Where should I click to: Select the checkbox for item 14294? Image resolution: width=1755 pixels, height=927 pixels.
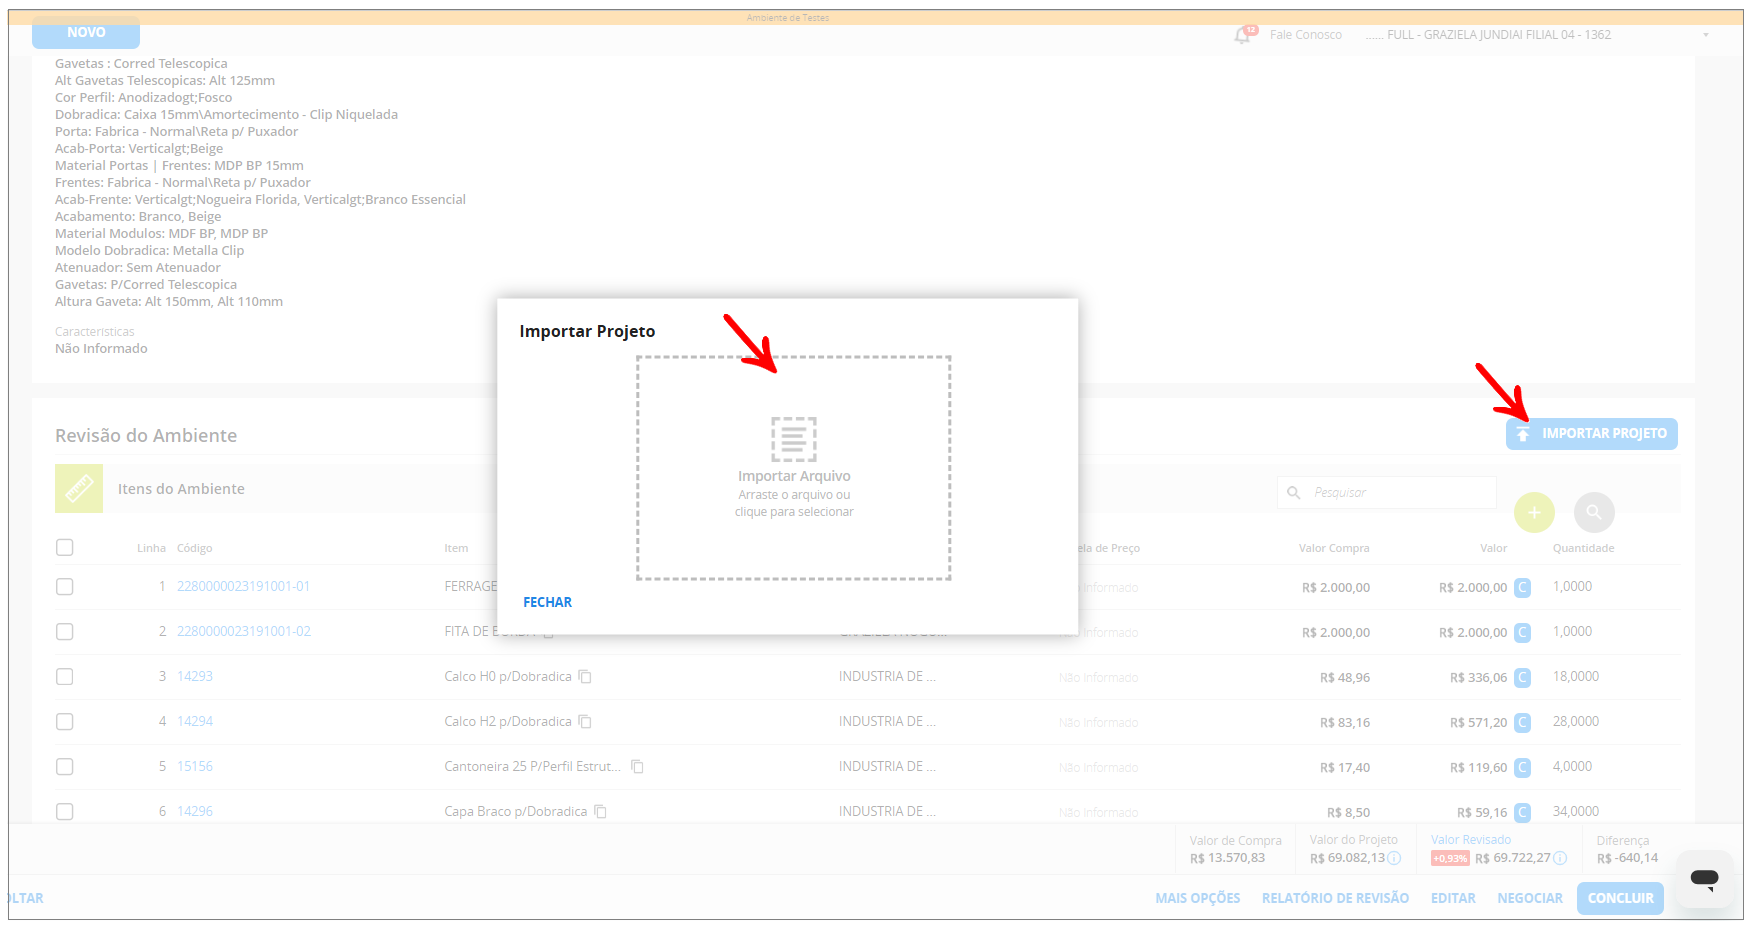pyautogui.click(x=65, y=722)
